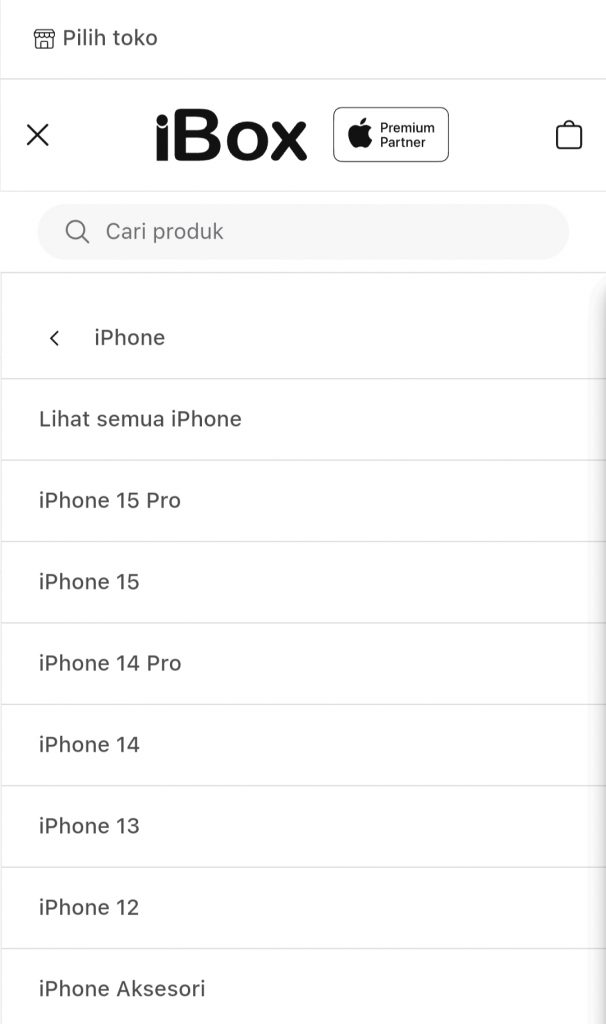Choose iPhone 15 Pro from menu
The width and height of the screenshot is (606, 1024).
[x=303, y=501]
